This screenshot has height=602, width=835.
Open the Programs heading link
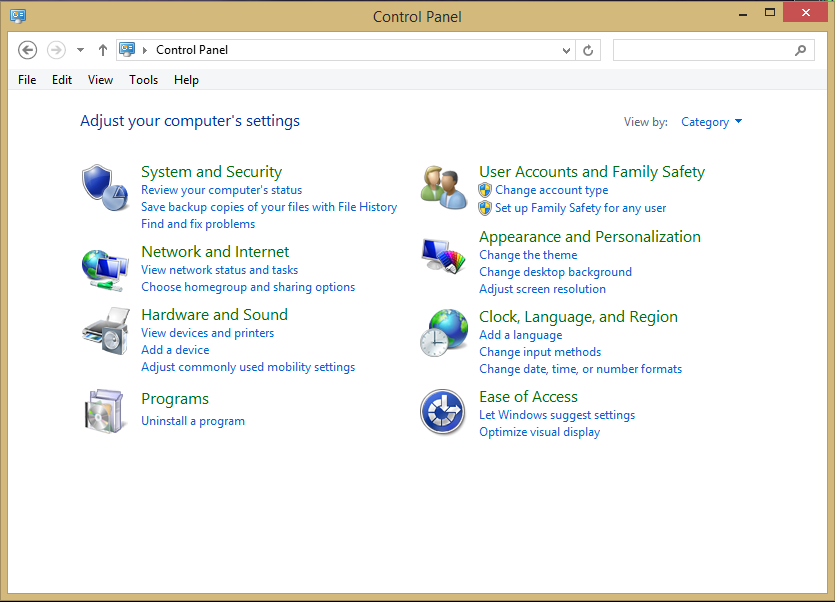tap(175, 399)
